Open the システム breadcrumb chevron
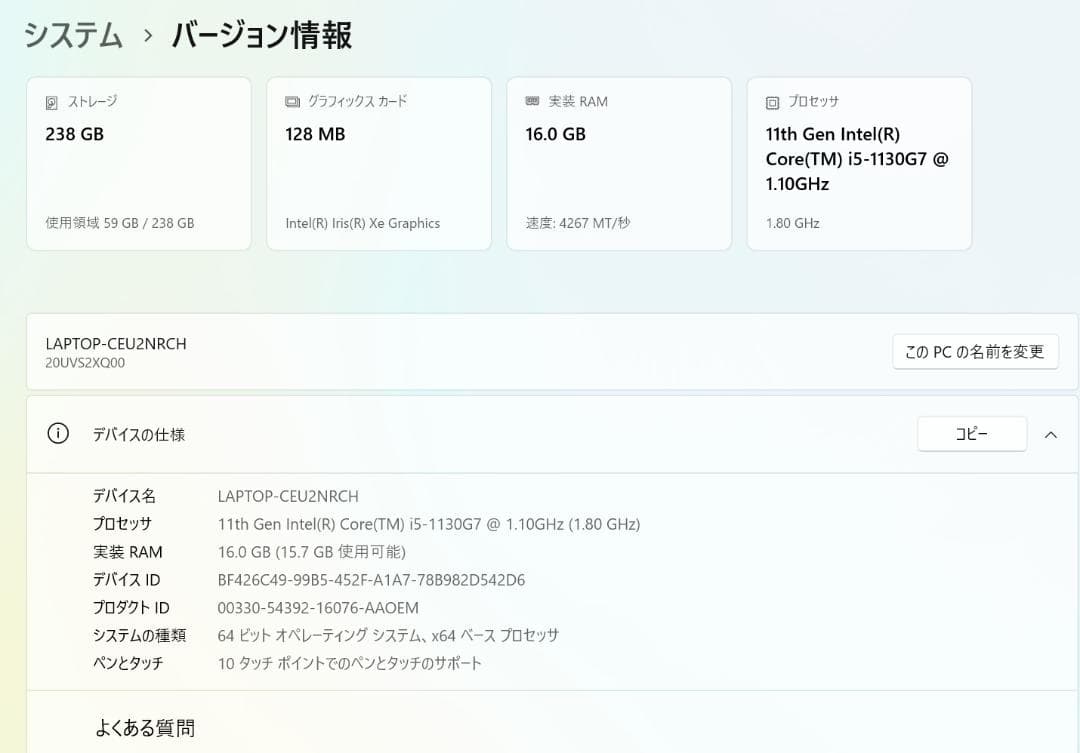1080x753 pixels. (146, 34)
